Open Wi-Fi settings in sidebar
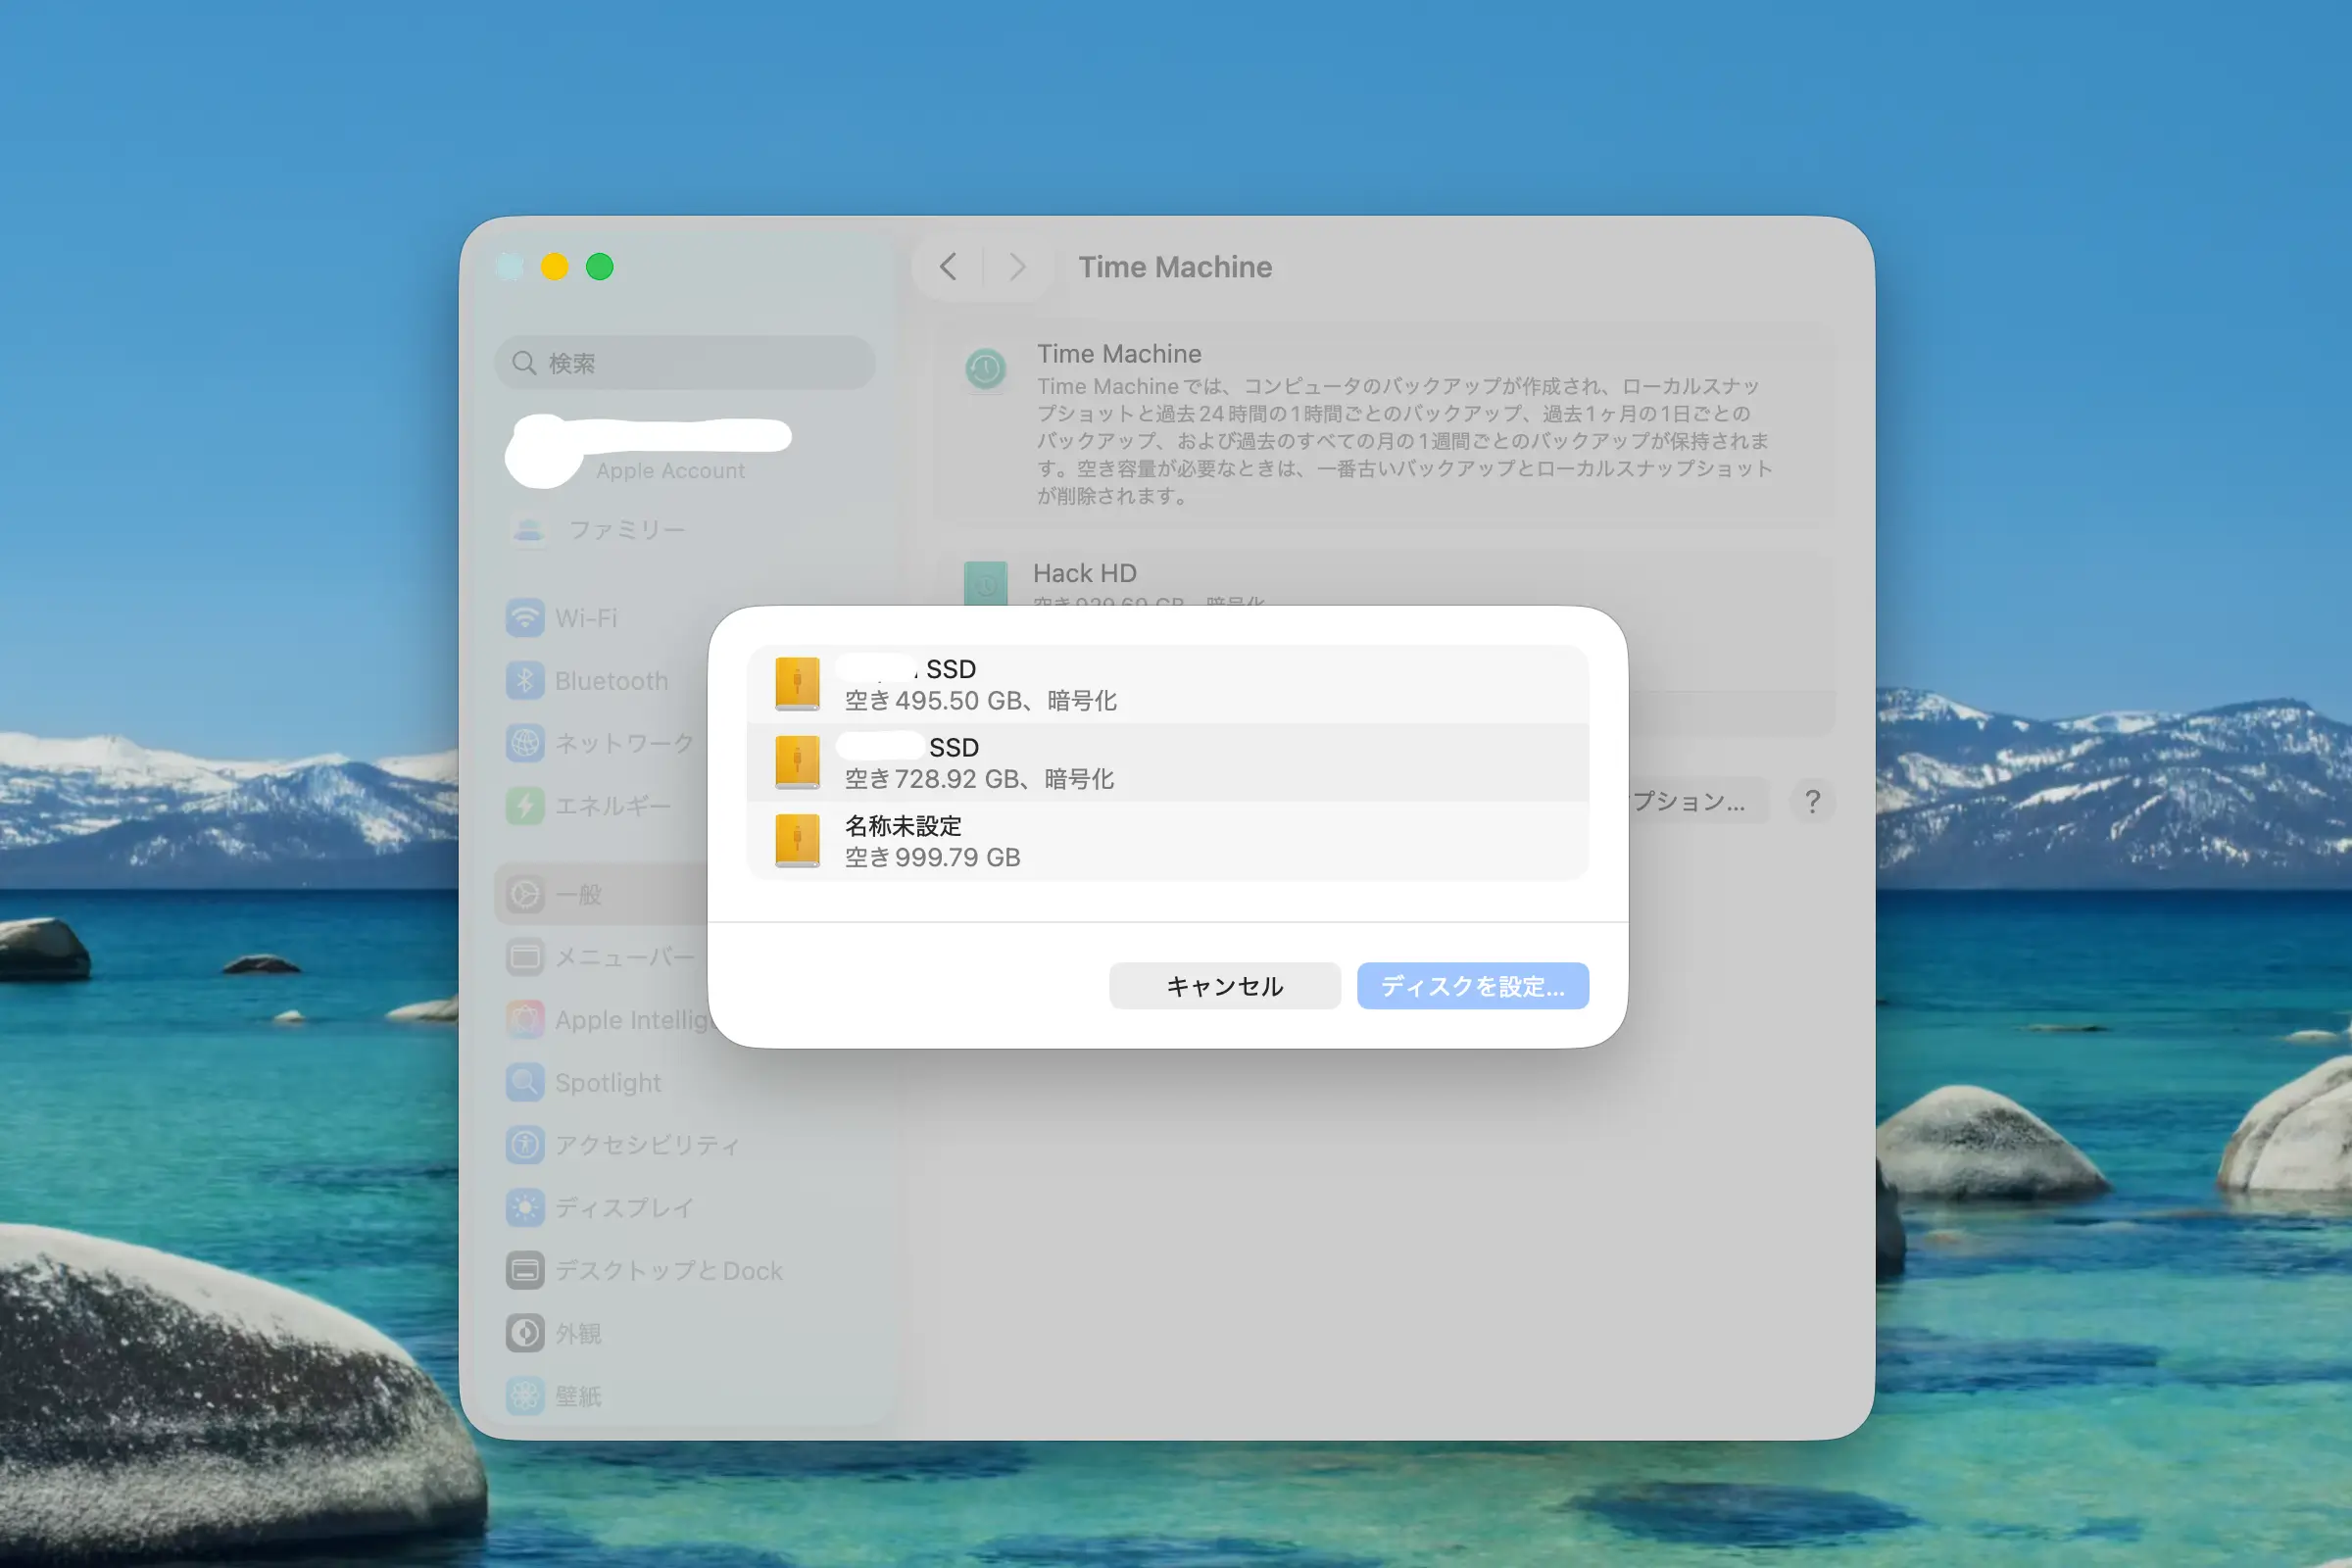This screenshot has width=2352, height=1568. (x=586, y=618)
